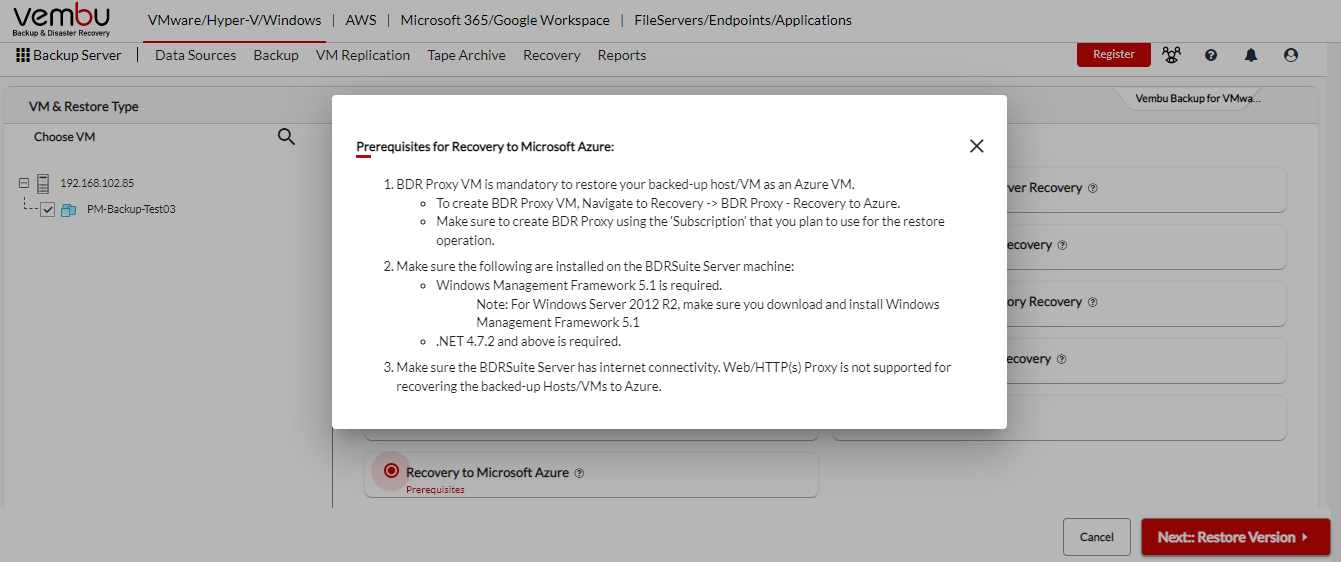1341x562 pixels.
Task: Switch to FileServers/Endpoints/Applications tab
Action: [x=743, y=20]
